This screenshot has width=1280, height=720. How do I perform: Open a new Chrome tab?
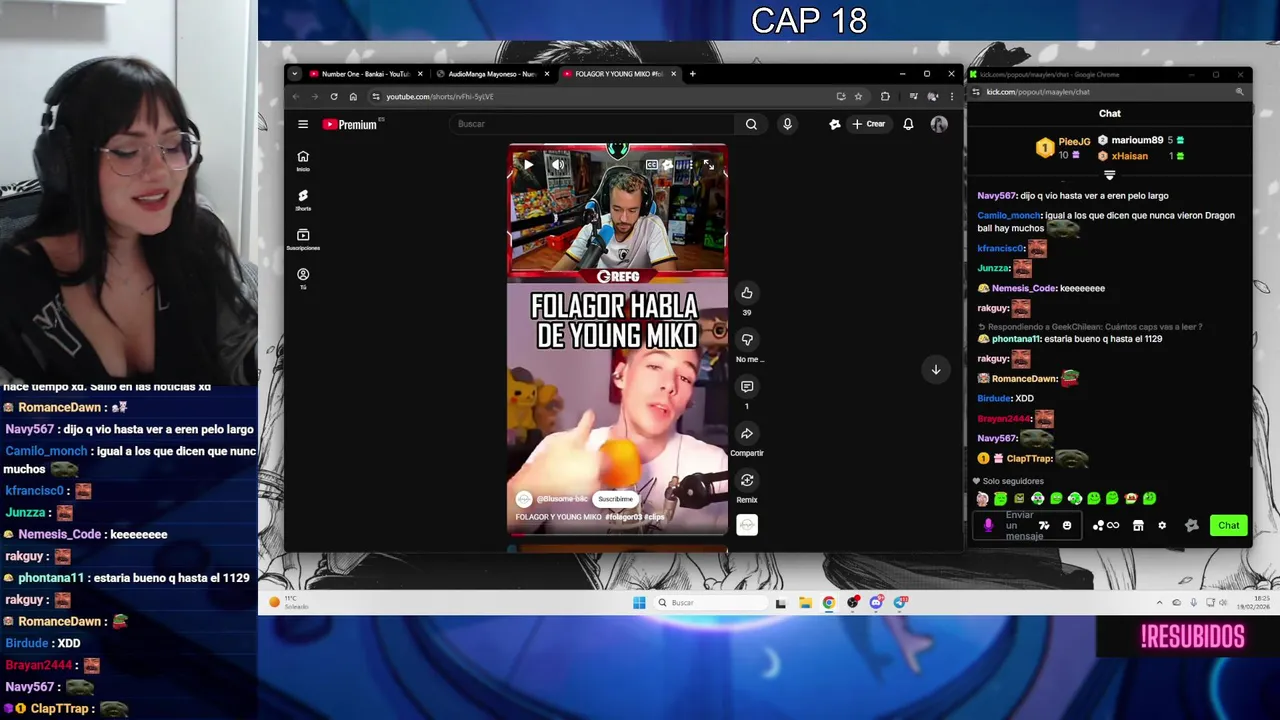[x=692, y=74]
